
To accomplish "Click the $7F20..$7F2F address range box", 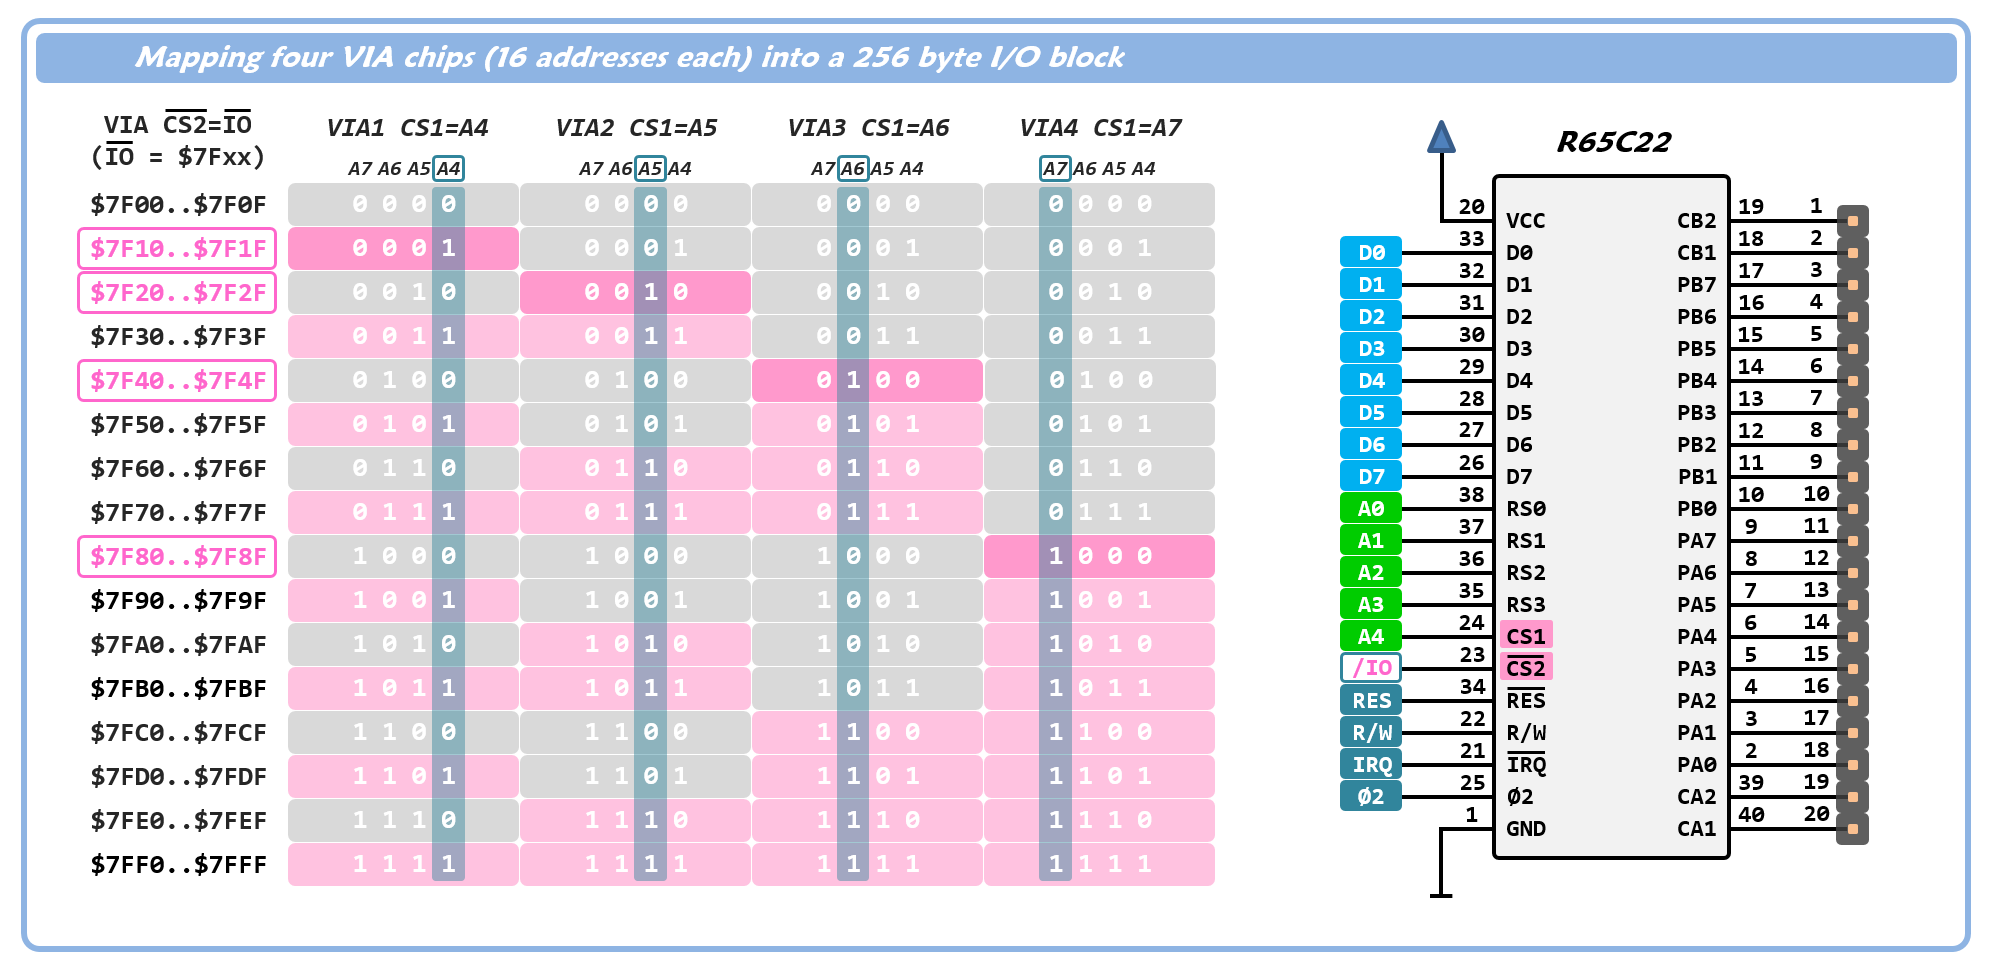I will pyautogui.click(x=177, y=293).
